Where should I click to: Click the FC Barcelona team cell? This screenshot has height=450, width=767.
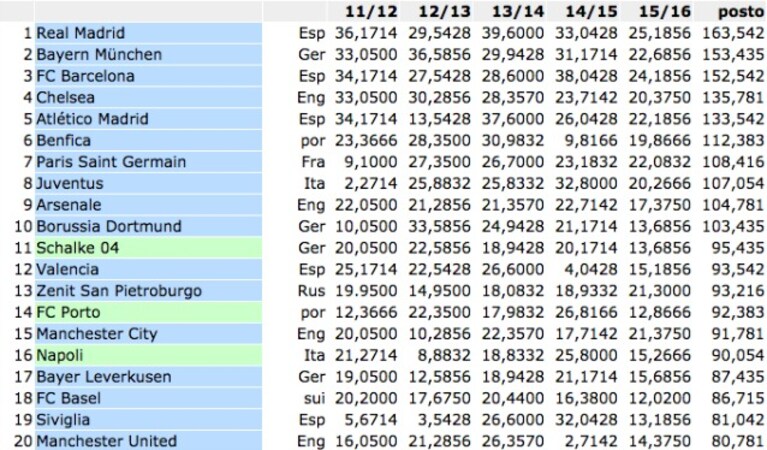(148, 76)
